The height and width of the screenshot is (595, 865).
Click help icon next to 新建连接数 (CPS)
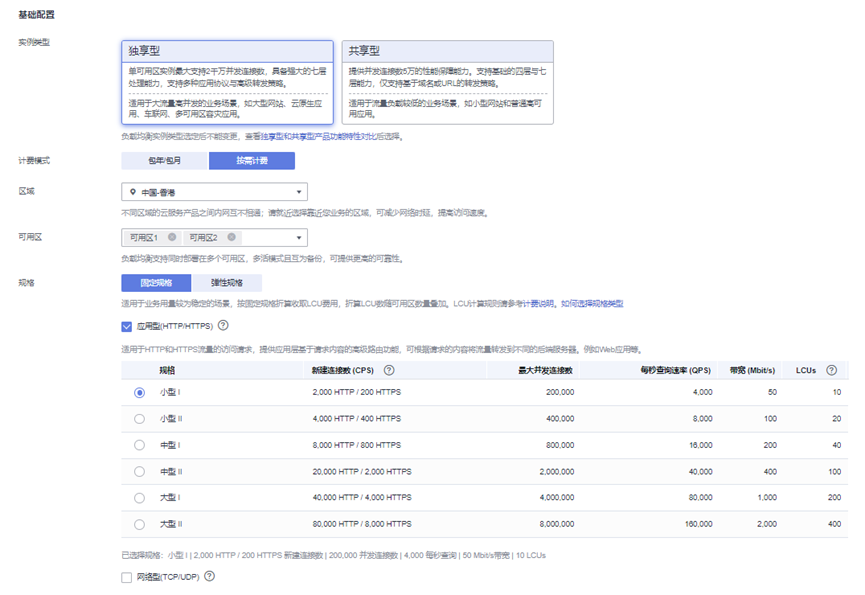point(389,370)
